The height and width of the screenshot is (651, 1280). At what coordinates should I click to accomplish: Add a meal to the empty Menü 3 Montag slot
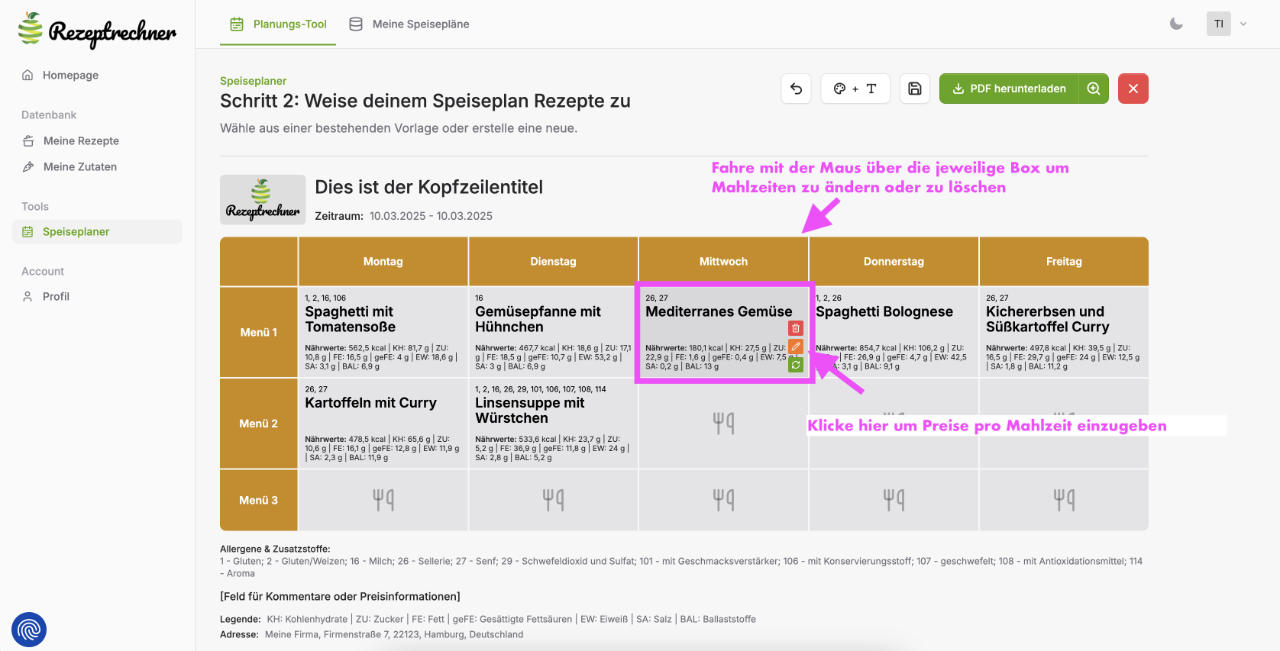pos(383,499)
